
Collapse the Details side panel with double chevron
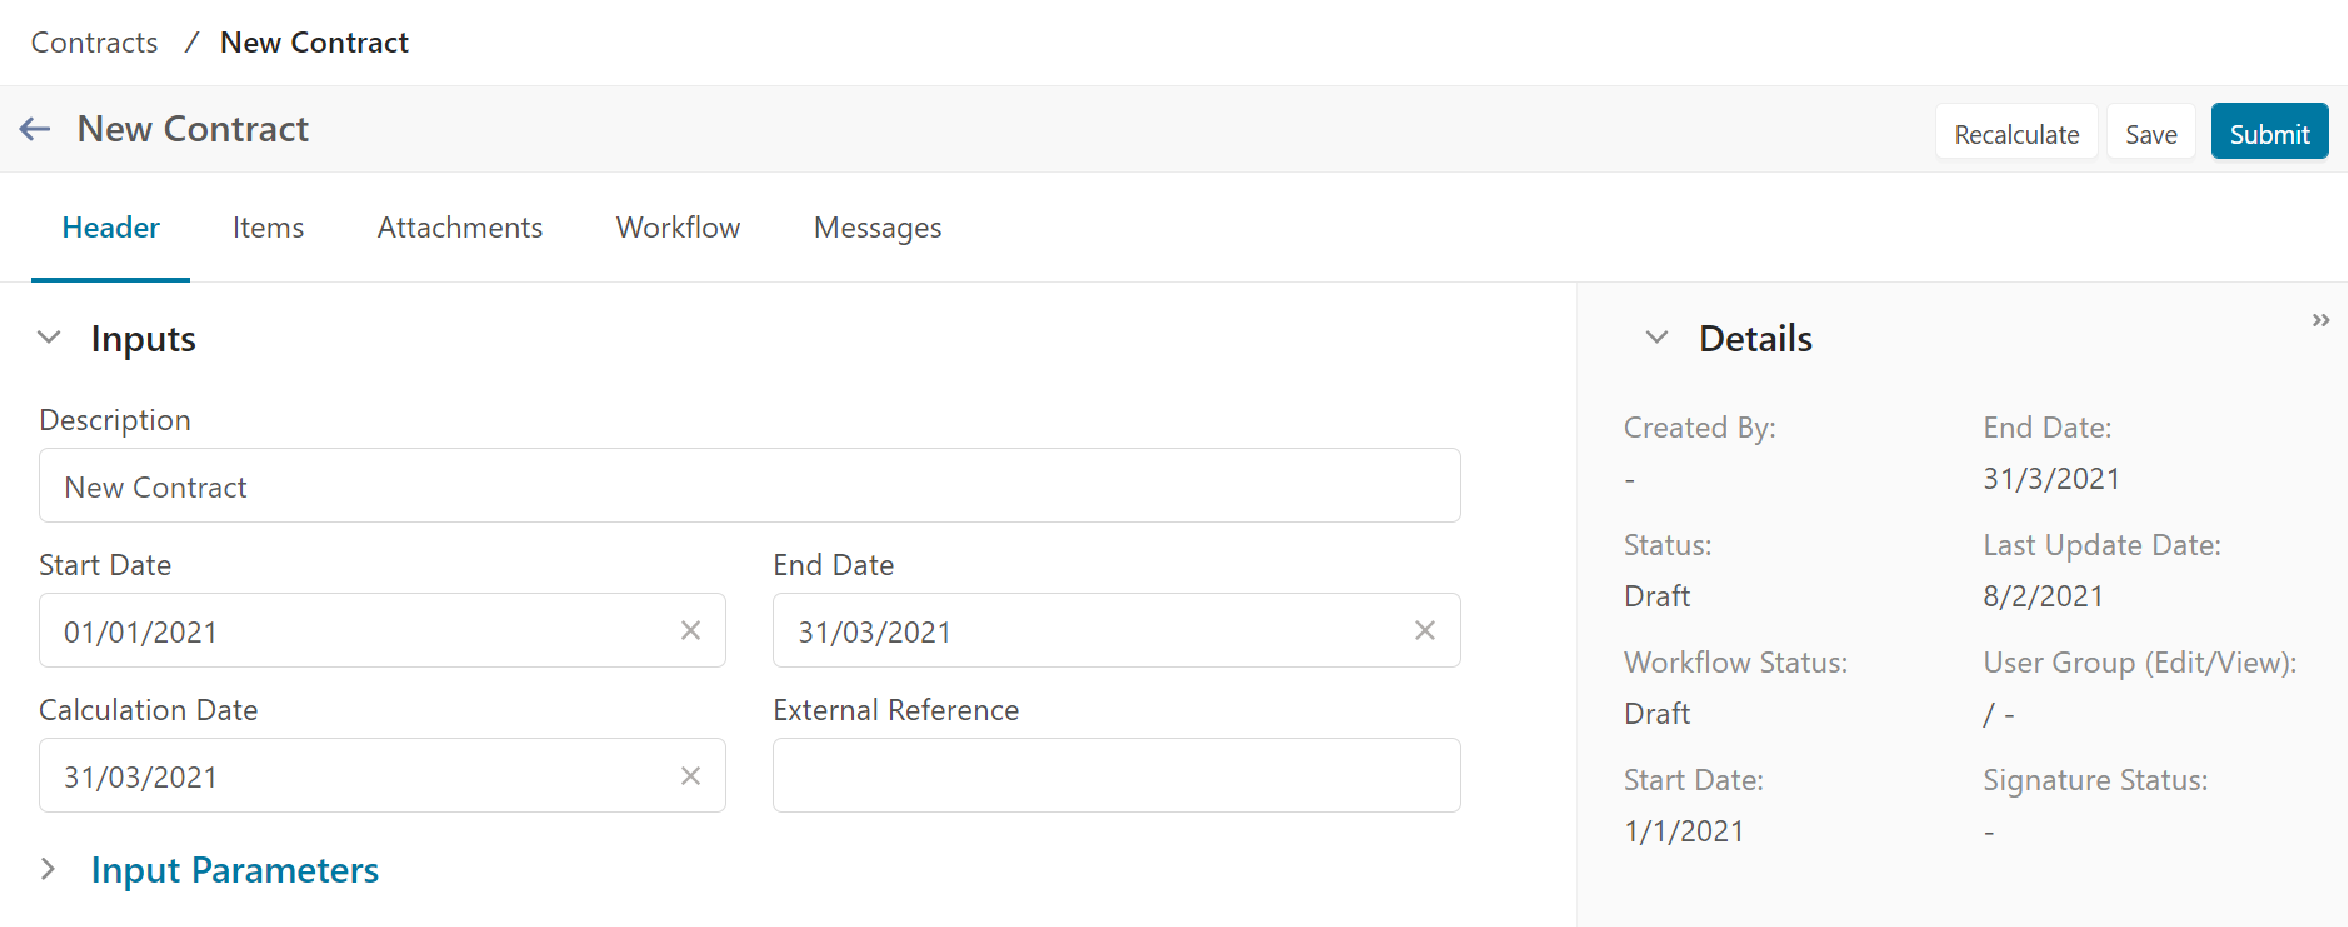(2320, 320)
